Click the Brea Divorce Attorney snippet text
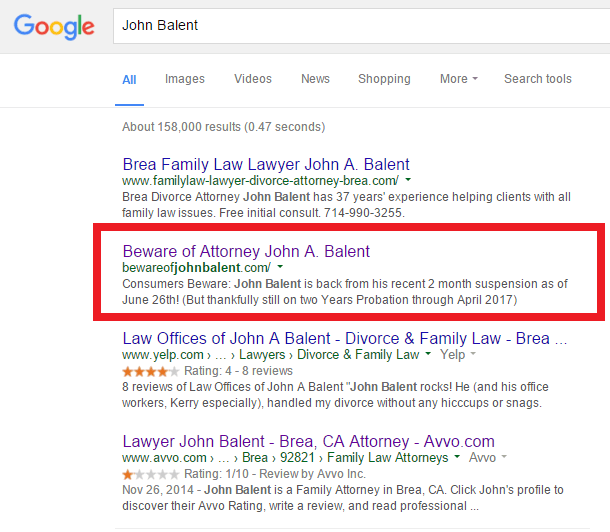 click(x=346, y=205)
